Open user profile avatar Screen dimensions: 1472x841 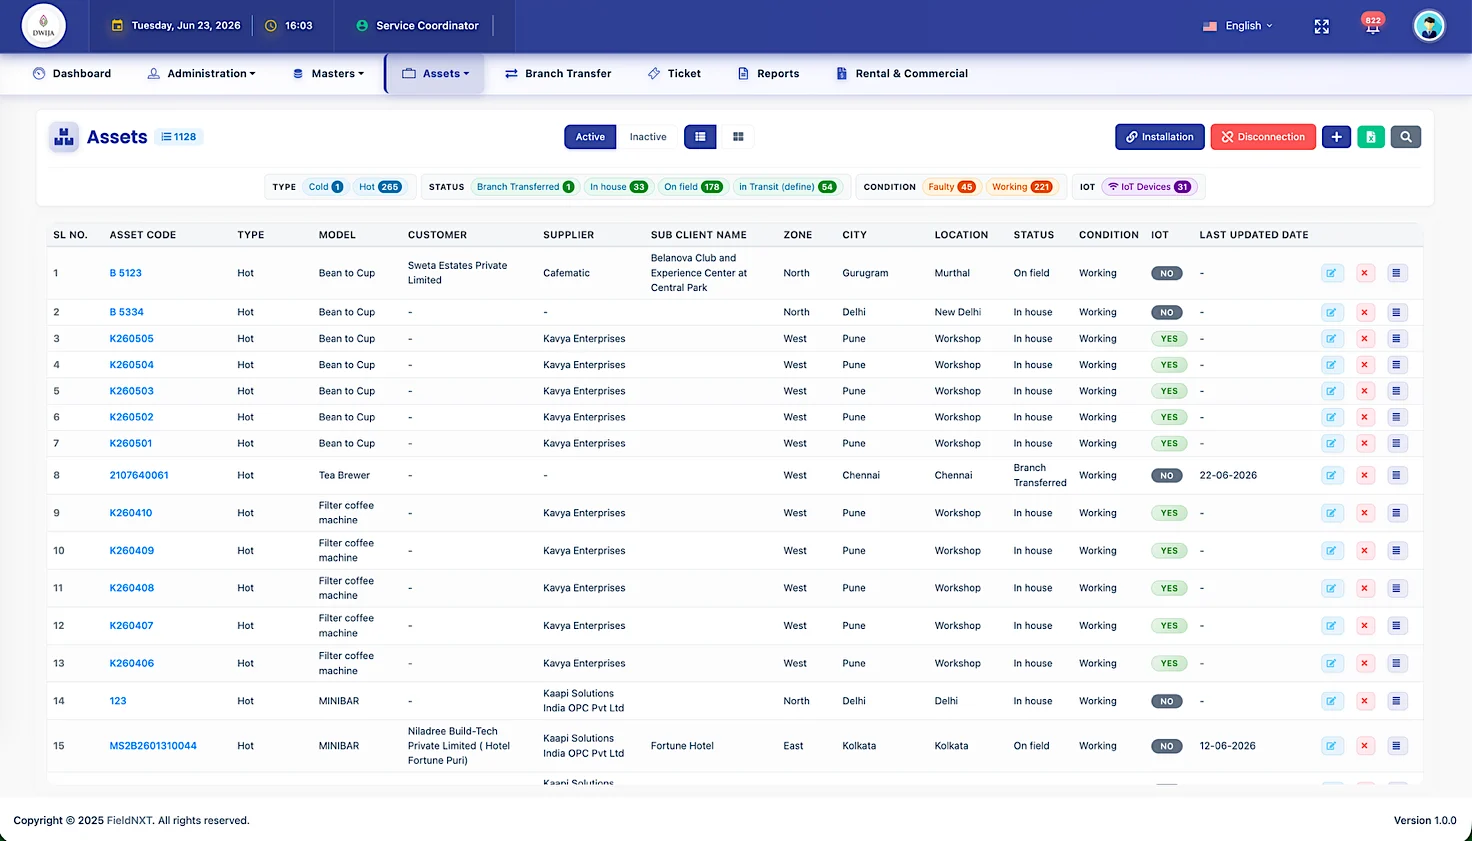1429,26
